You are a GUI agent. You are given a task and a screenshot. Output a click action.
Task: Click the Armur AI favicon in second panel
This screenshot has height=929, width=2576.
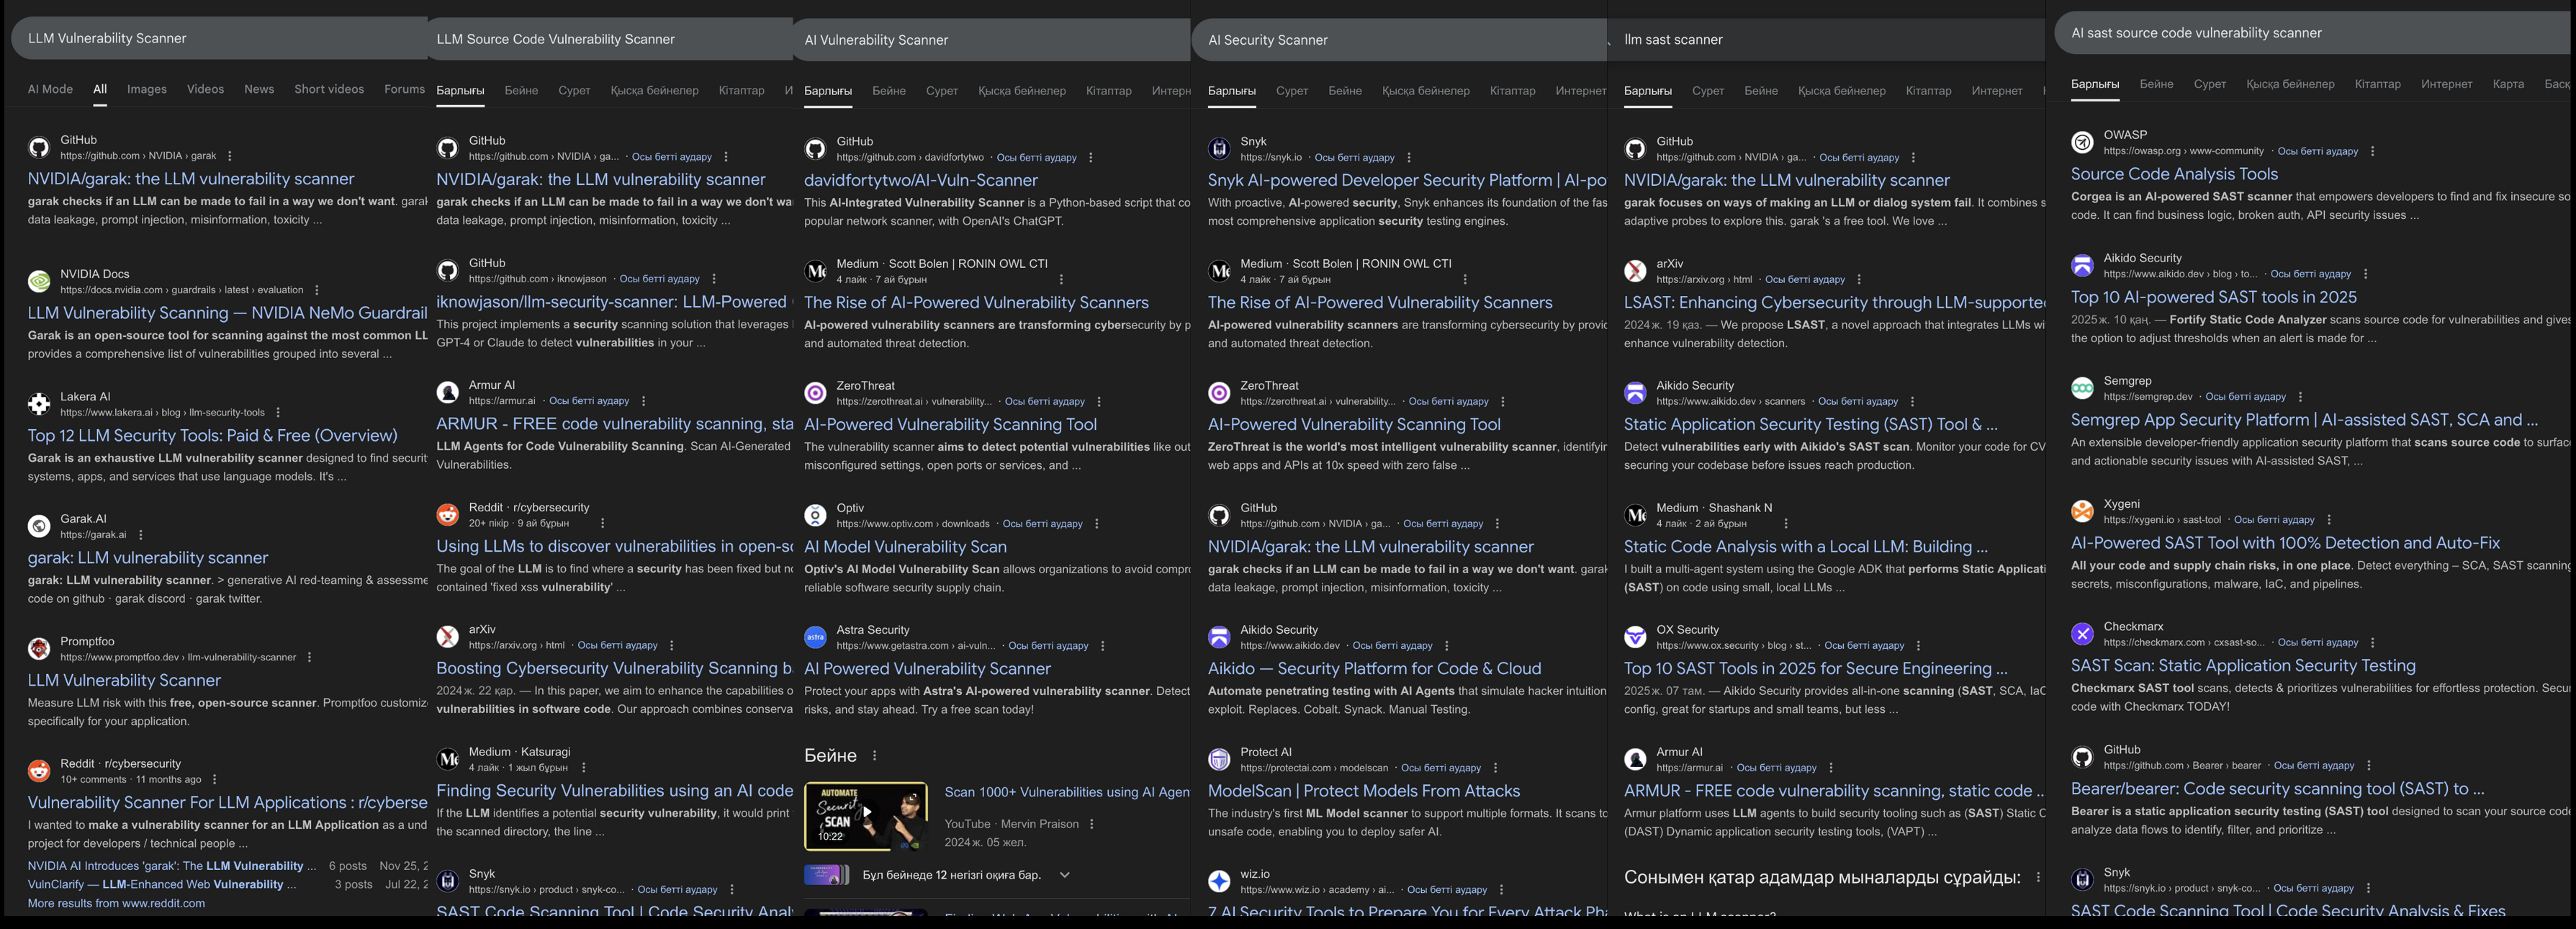point(448,392)
